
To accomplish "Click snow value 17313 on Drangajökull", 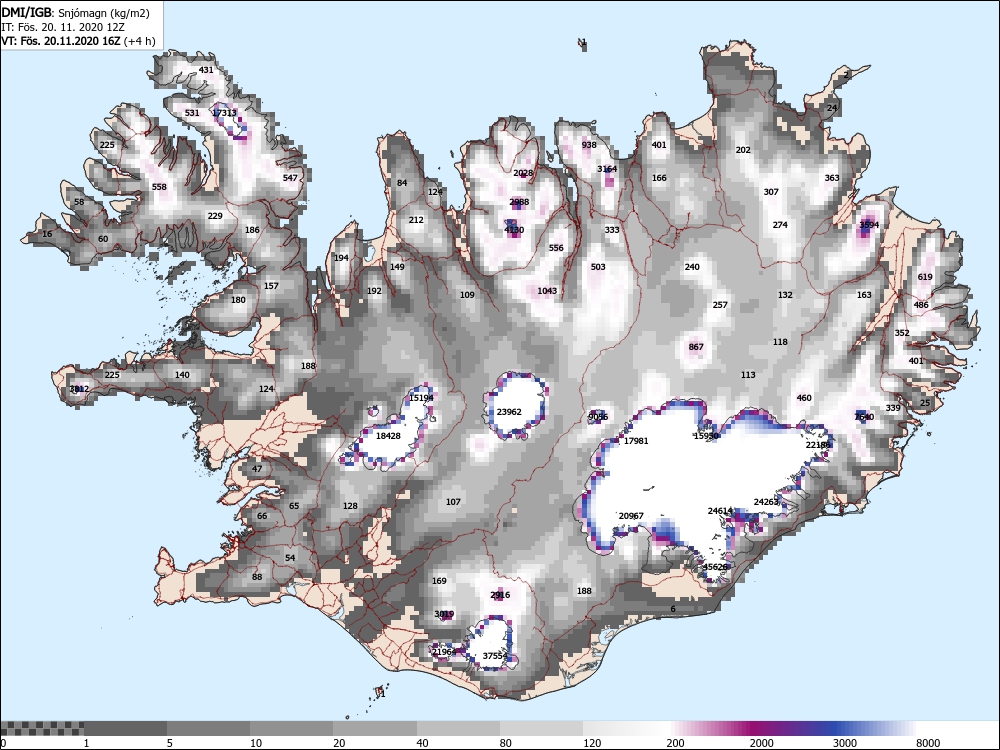I will click(224, 113).
